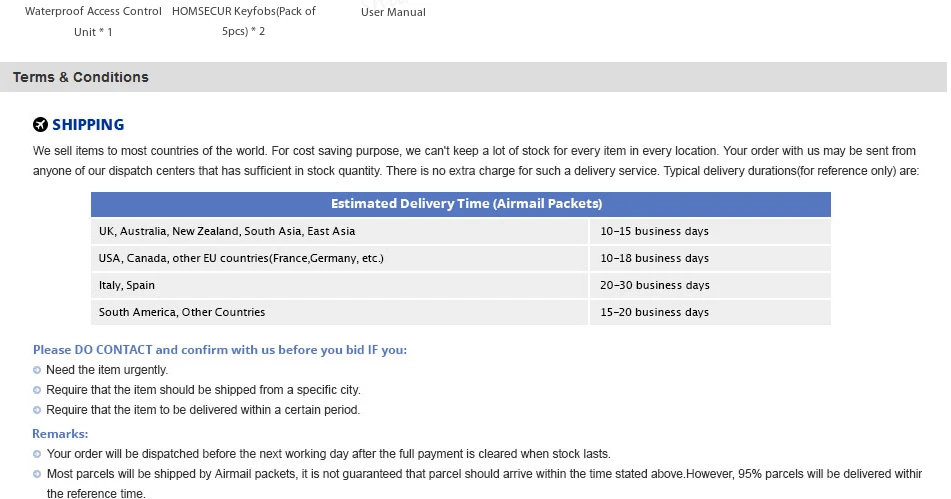Viewport: 951px width, 499px height.
Task: Click the User Manual label
Action: point(393,13)
